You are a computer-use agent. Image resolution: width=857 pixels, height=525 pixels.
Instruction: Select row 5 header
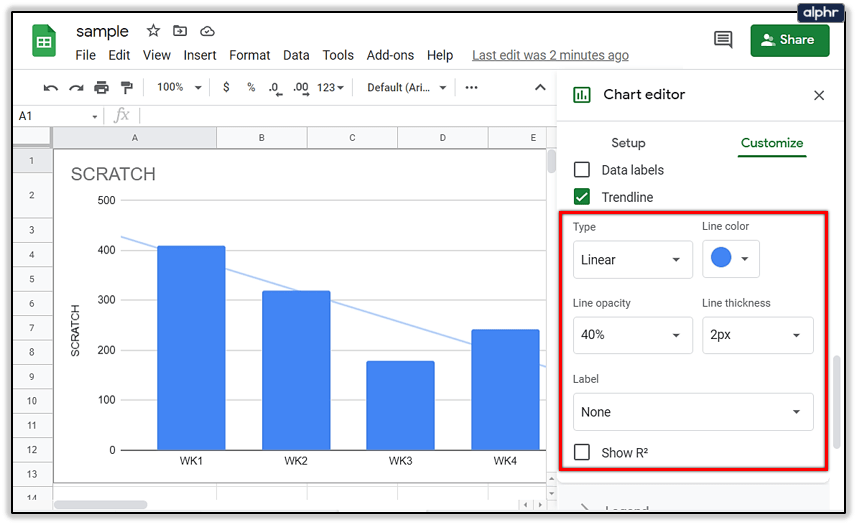pos(32,279)
